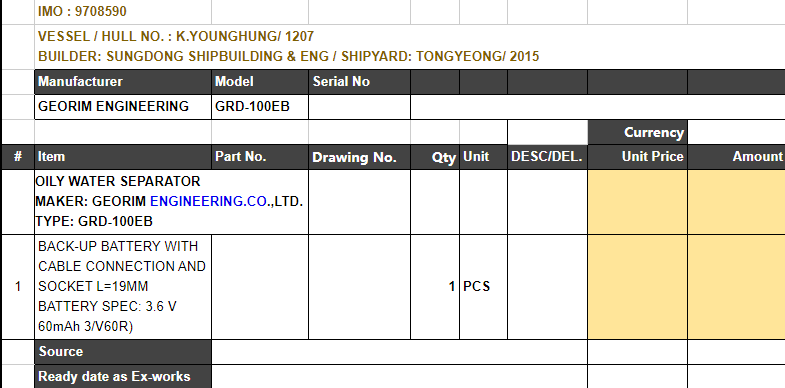This screenshot has width=785, height=388.
Task: Select the empty Drawing No. cell for item 1
Action: click(x=359, y=287)
